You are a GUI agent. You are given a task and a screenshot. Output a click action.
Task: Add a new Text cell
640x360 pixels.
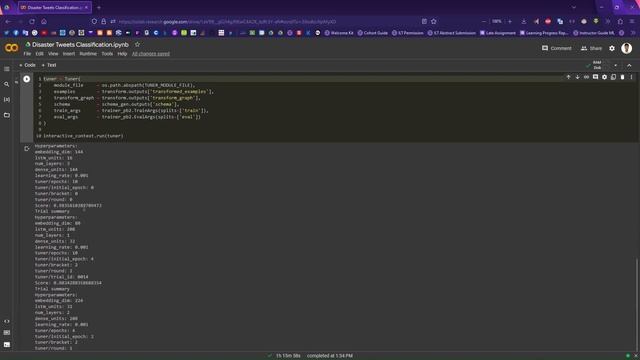click(49, 65)
